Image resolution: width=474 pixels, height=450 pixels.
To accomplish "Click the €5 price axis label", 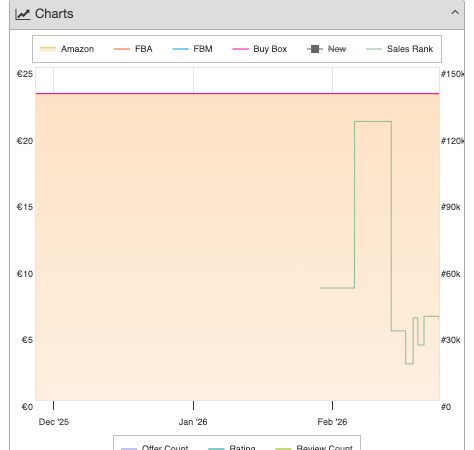I will click(x=27, y=340).
